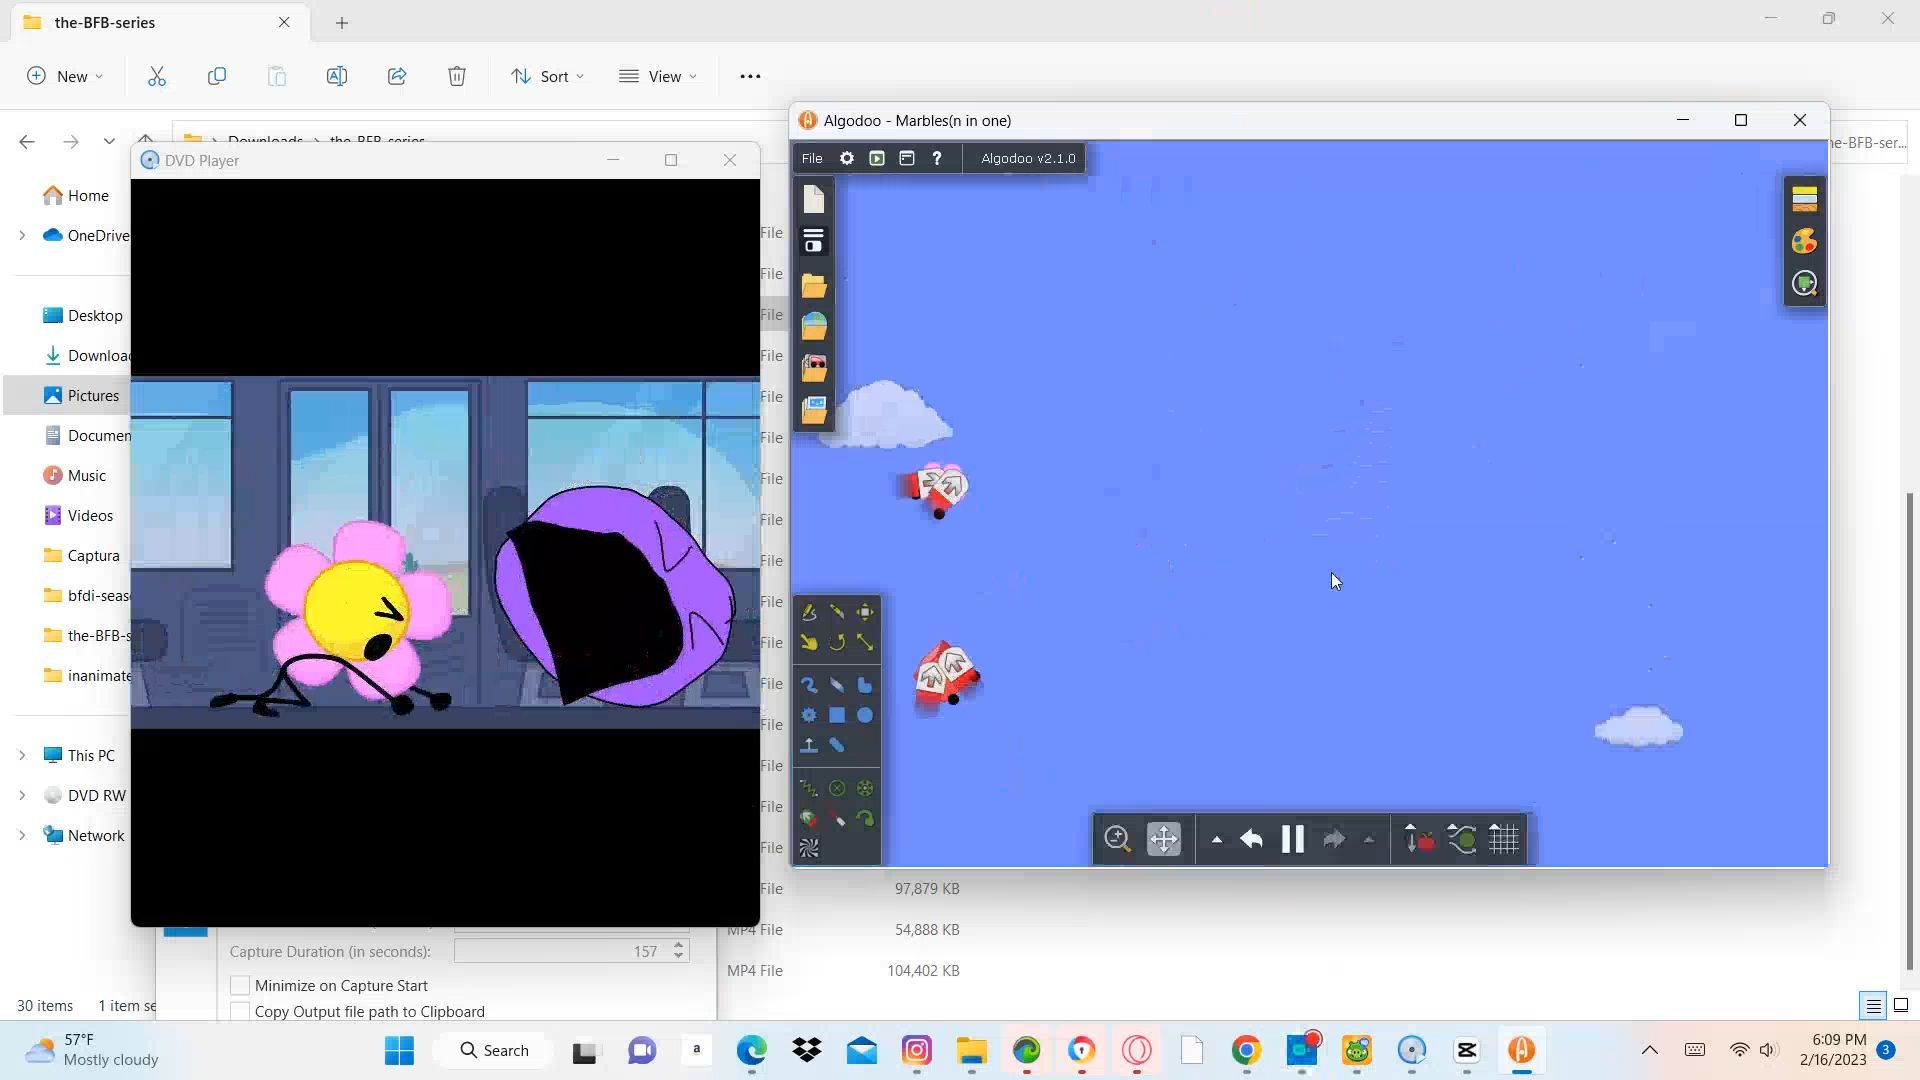Open the File menu in Algodoo
Screen dimensions: 1920x1080
coord(812,158)
